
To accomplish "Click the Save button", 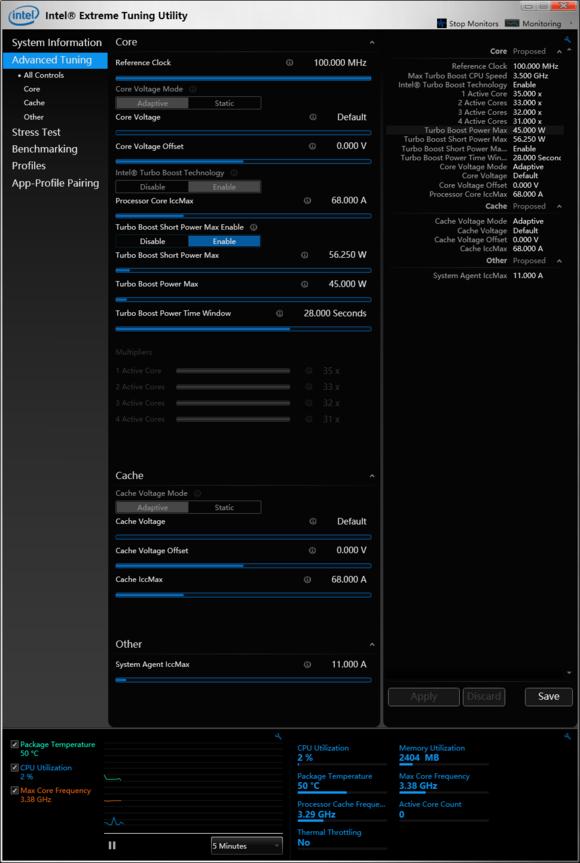I will click(549, 697).
